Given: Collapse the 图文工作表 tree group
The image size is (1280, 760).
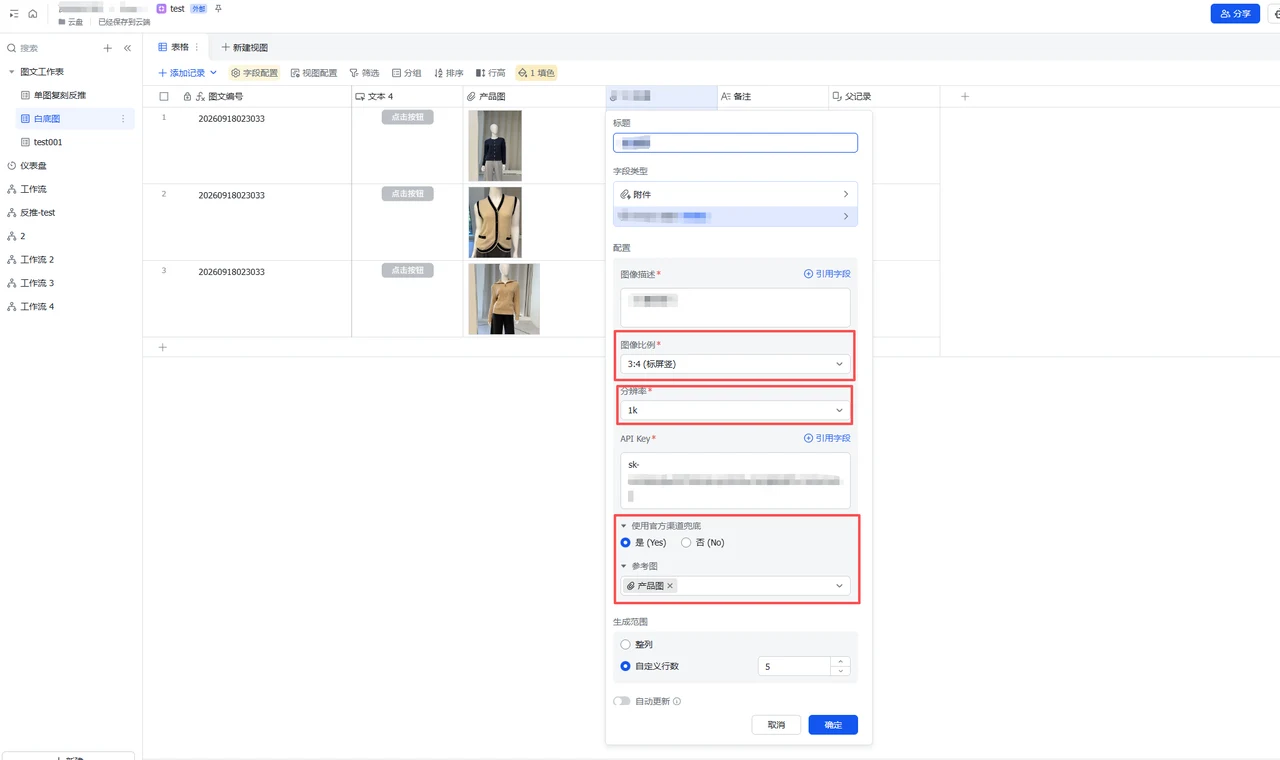Looking at the screenshot, I should 11,72.
